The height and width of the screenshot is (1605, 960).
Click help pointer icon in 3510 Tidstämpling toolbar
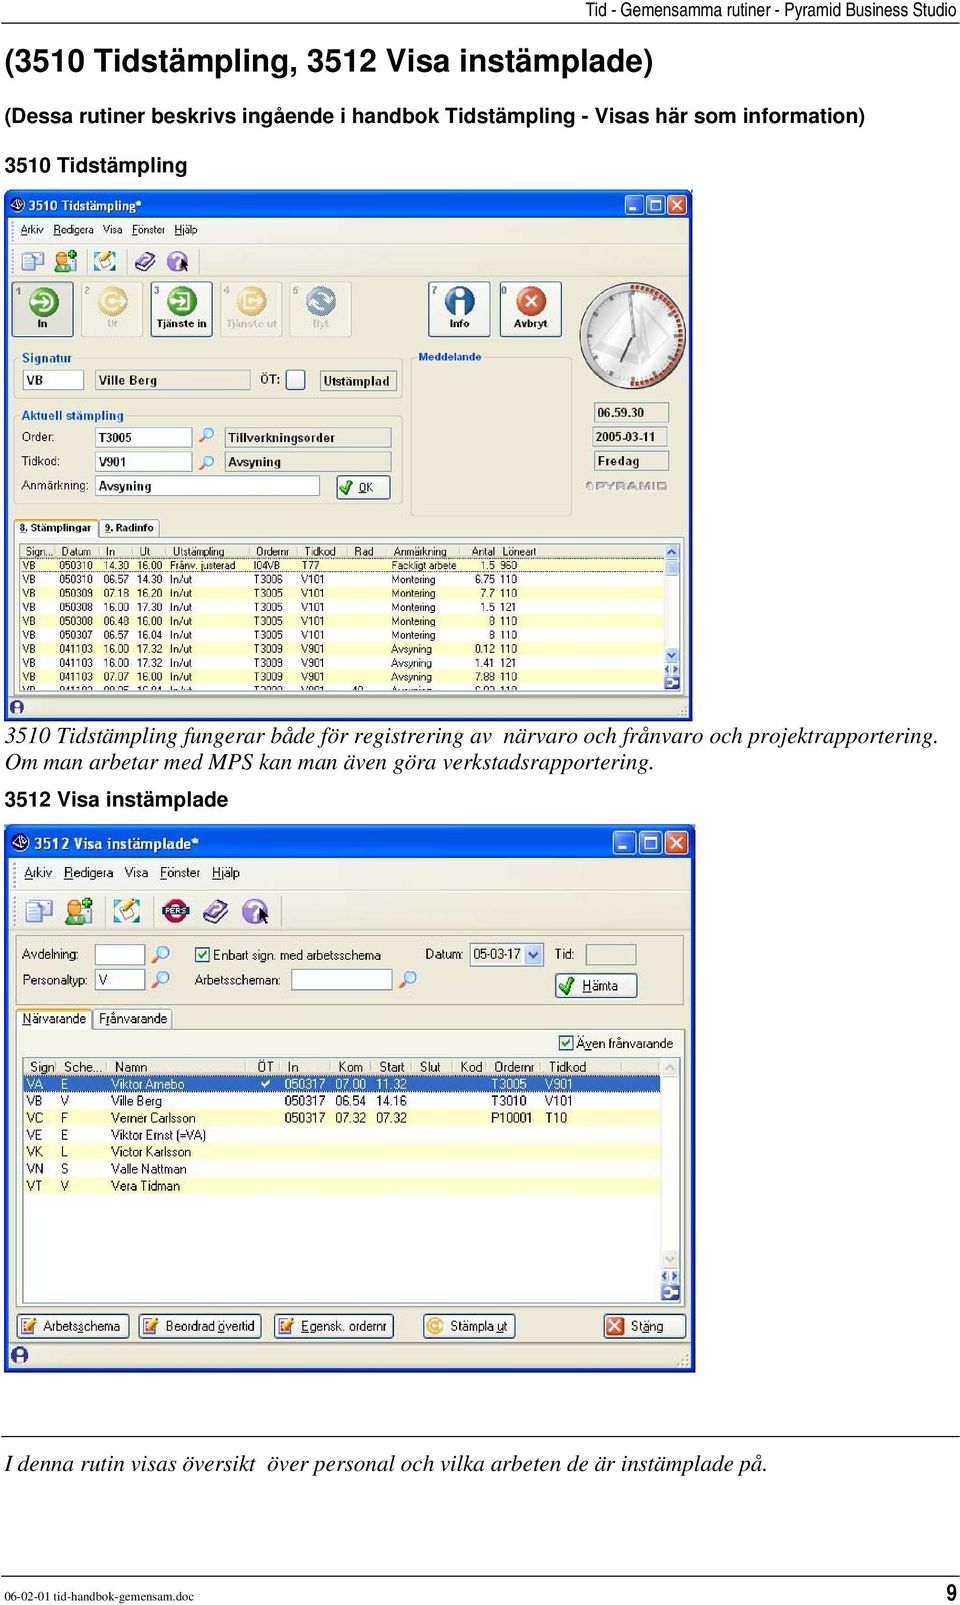pos(178,261)
